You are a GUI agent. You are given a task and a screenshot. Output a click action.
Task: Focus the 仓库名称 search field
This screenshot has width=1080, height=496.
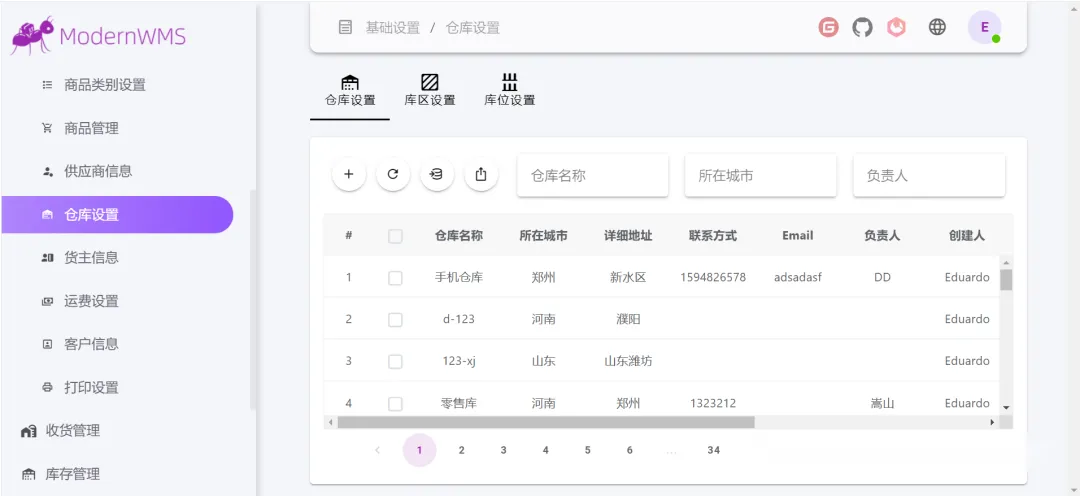(x=592, y=175)
